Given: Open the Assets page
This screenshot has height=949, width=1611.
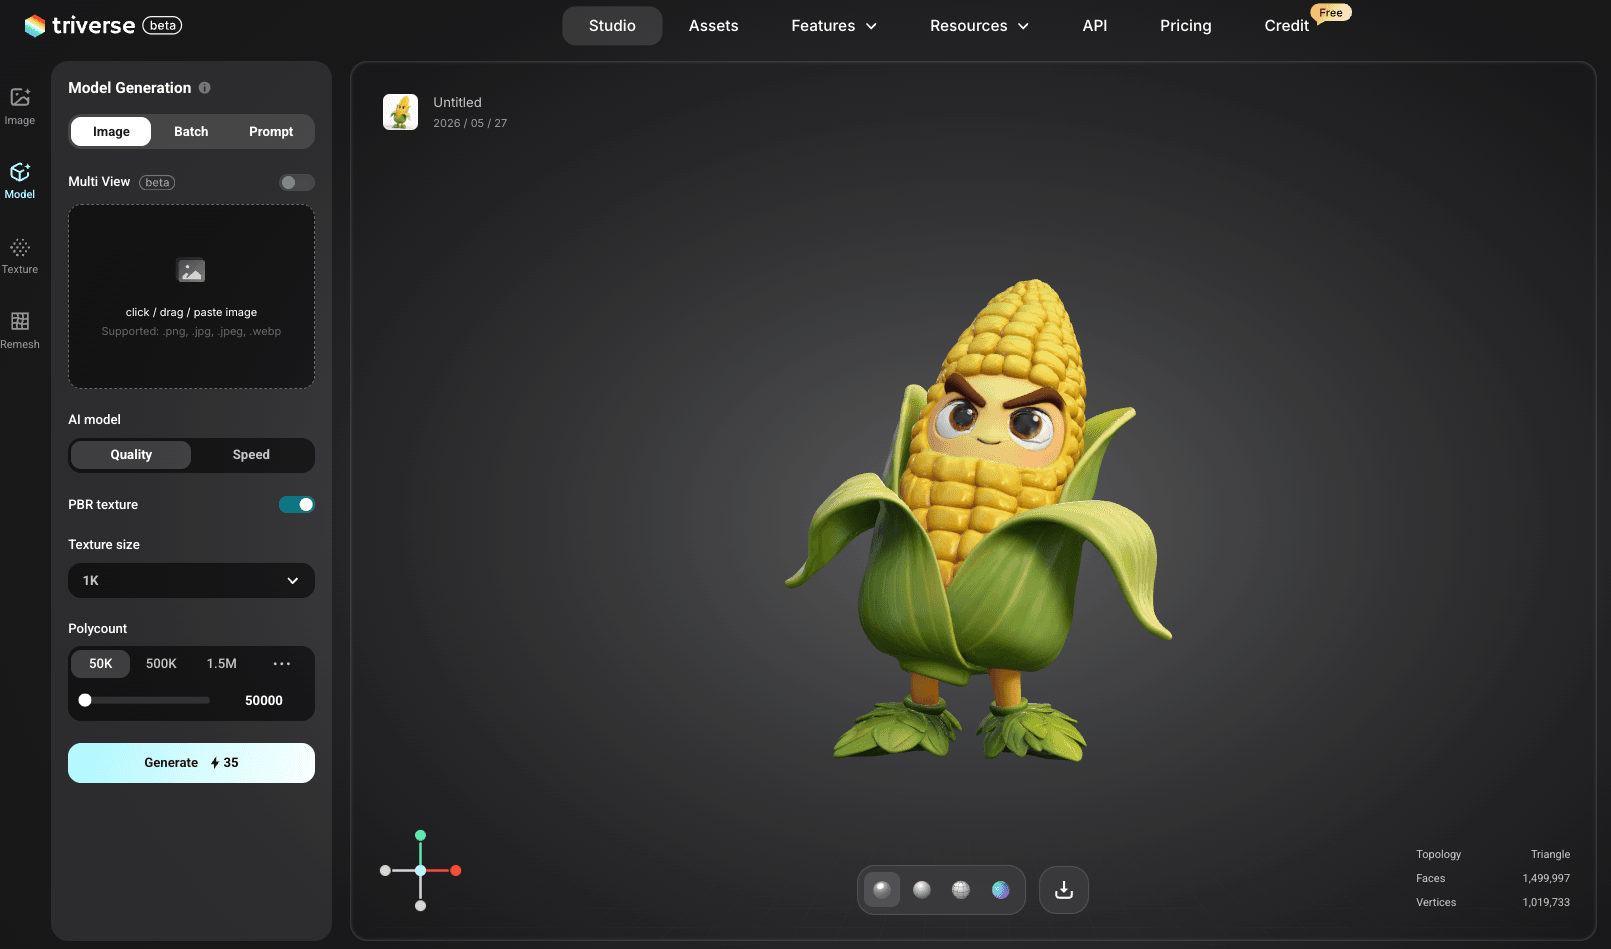Looking at the screenshot, I should pyautogui.click(x=714, y=26).
